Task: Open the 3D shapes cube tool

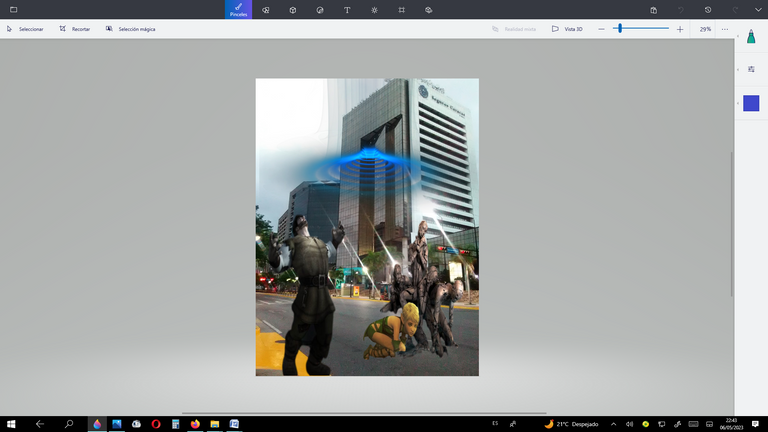Action: [292, 10]
